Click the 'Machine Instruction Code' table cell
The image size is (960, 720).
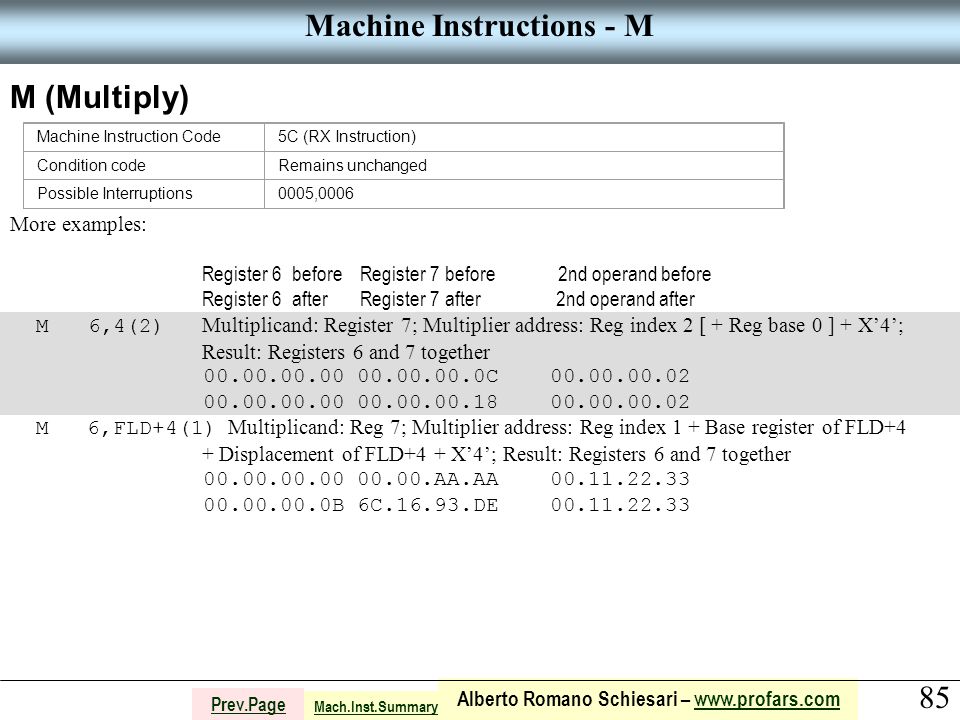tap(144, 137)
